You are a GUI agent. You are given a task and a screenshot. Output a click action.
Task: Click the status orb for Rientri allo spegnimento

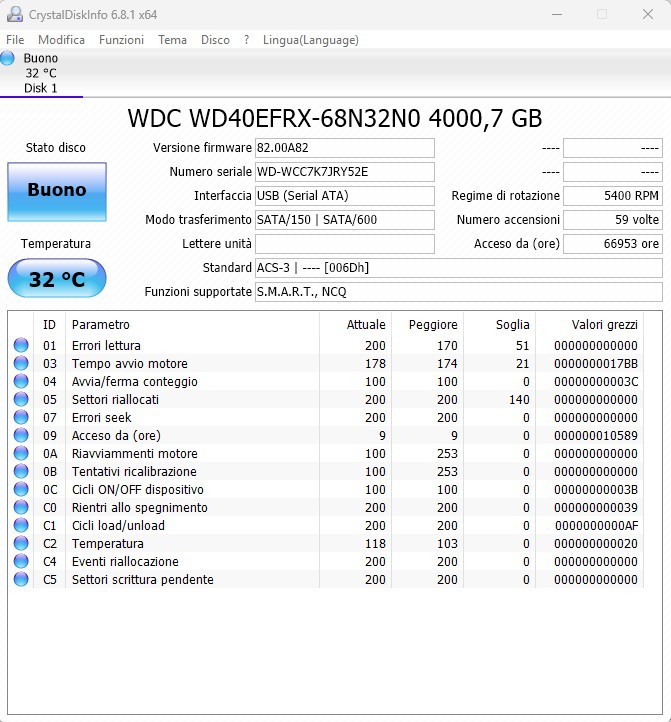point(21,507)
